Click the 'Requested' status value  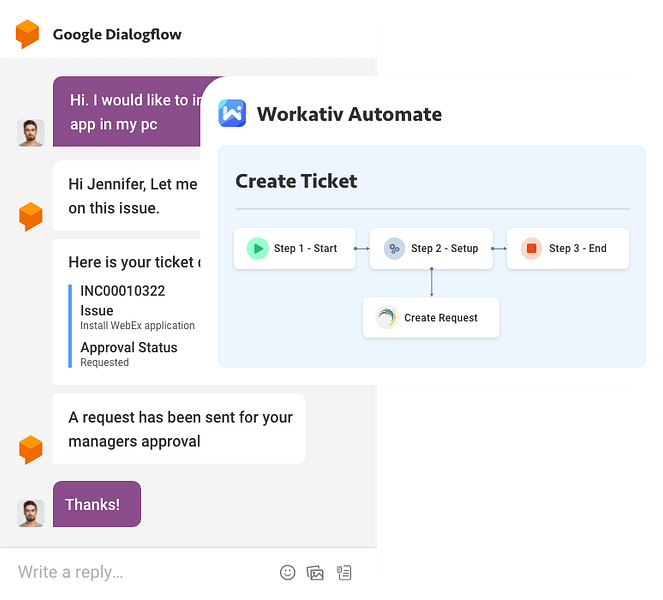tap(104, 362)
